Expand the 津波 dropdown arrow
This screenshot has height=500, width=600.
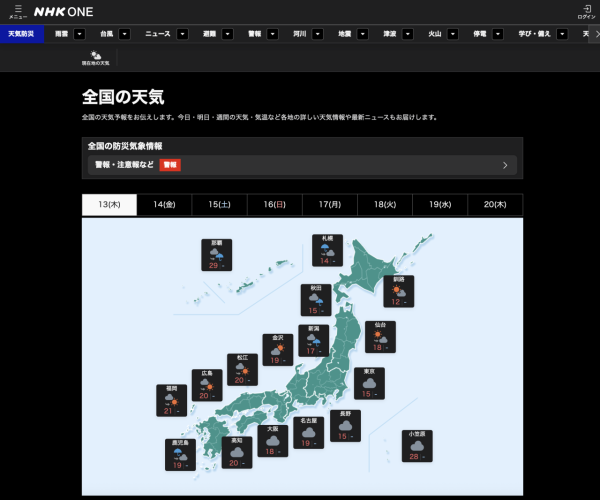tap(408, 34)
